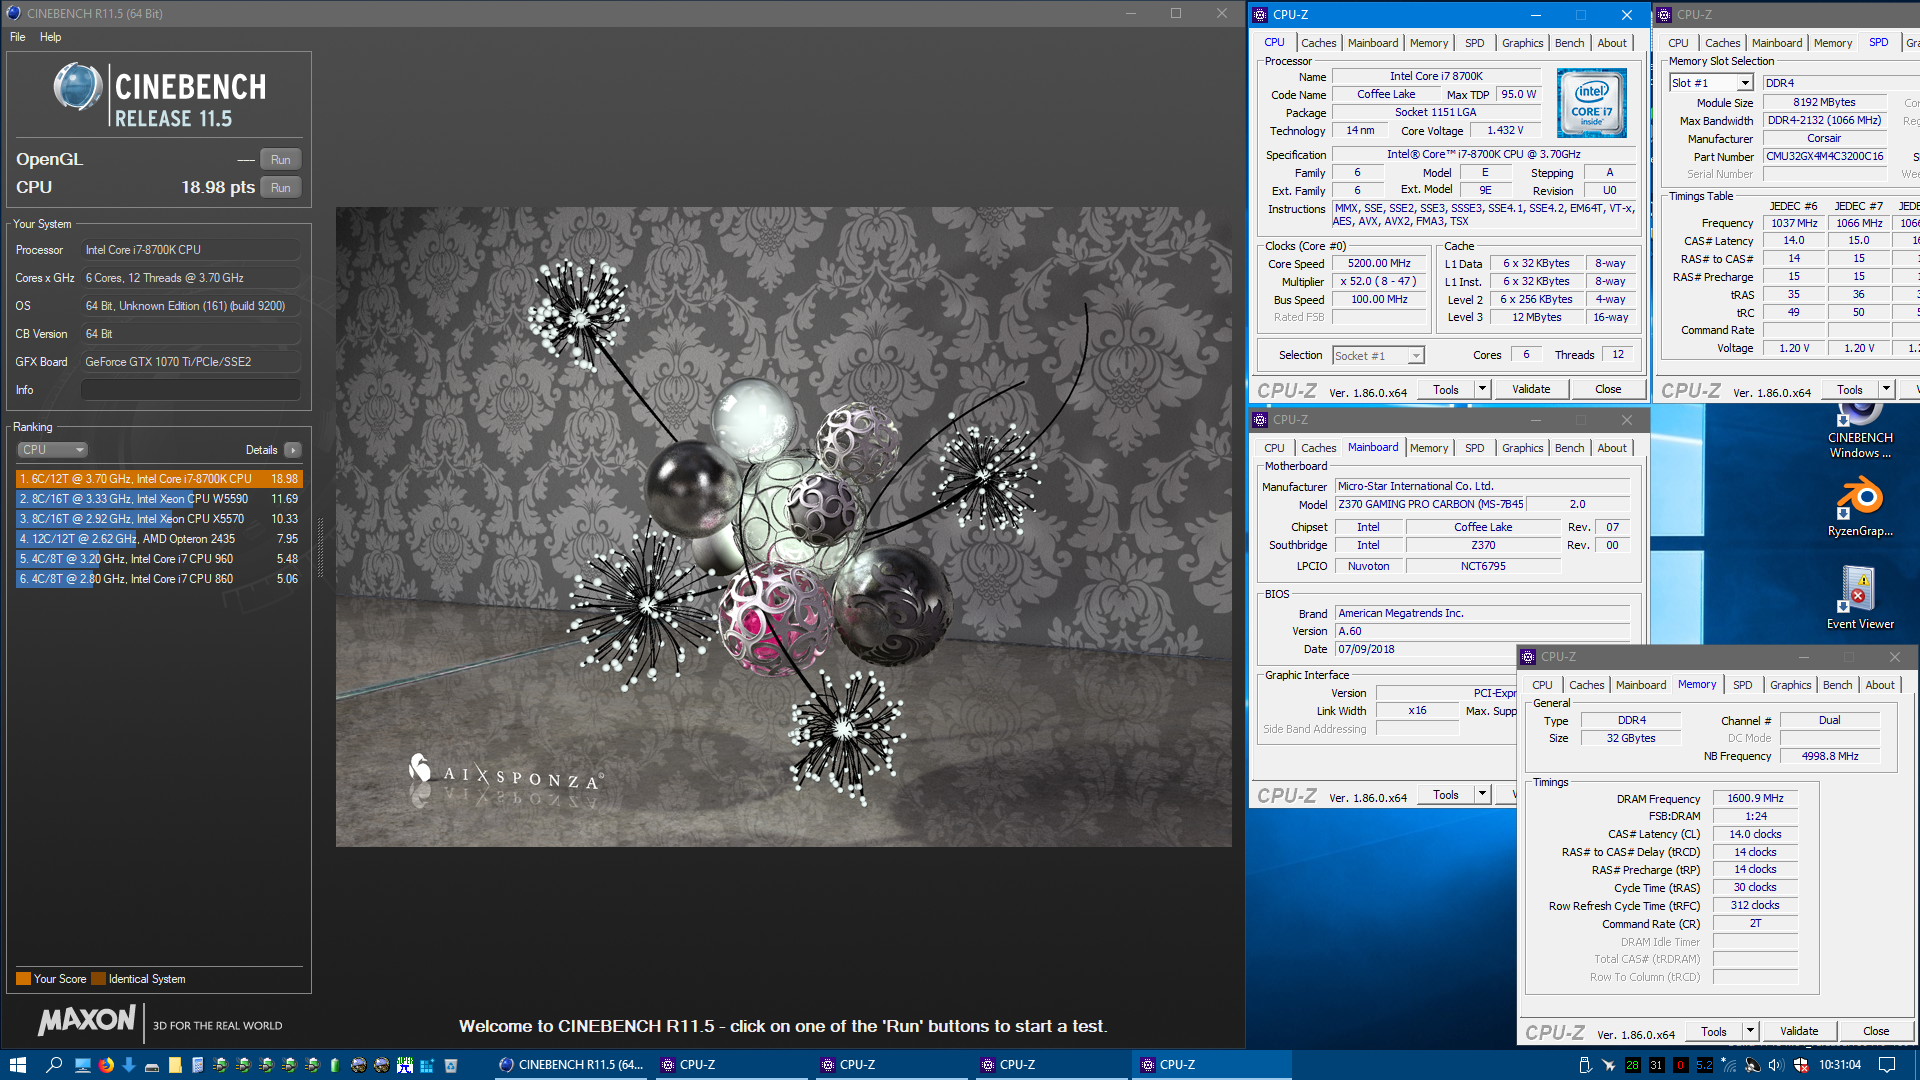This screenshot has height=1080, width=1920.
Task: Click the safely remove USB tray icon
Action: pyautogui.click(x=1585, y=1065)
